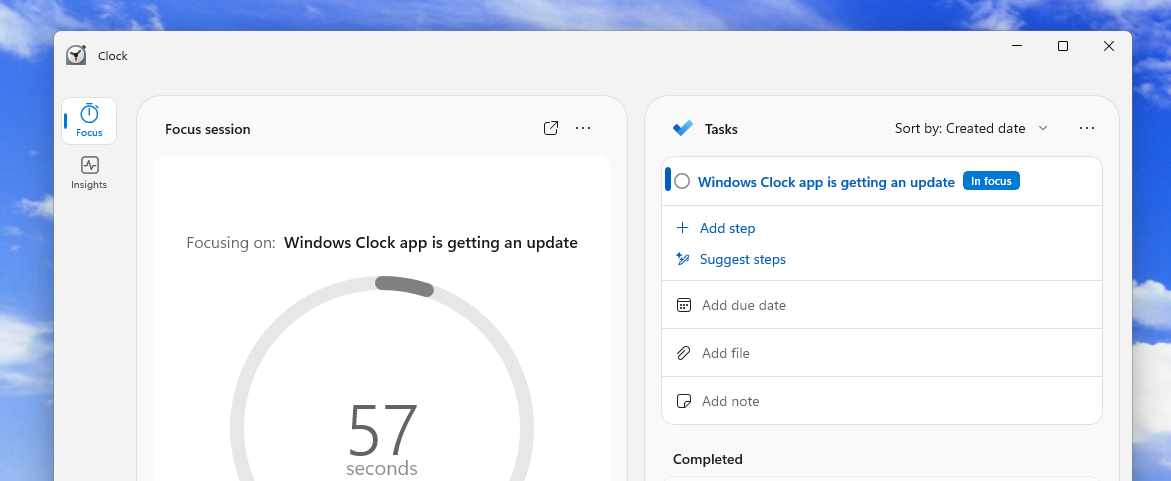Switch to the Insights tab
The image size is (1171, 481).
tap(89, 172)
